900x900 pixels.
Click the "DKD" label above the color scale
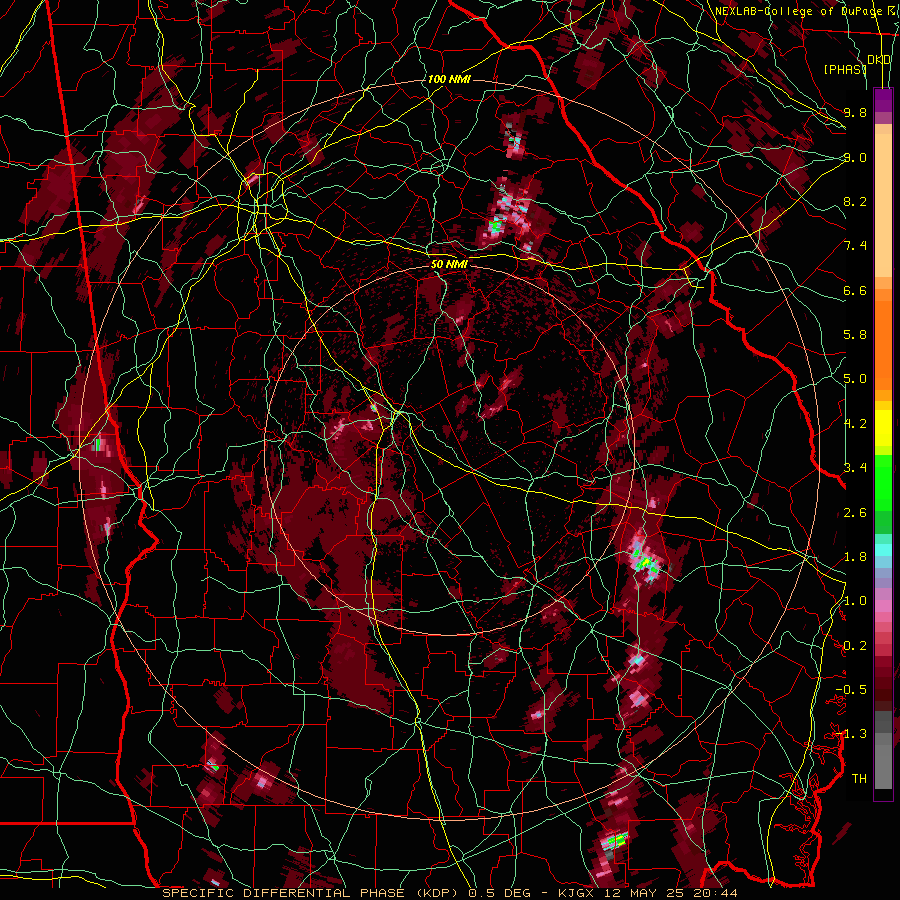pos(879,59)
